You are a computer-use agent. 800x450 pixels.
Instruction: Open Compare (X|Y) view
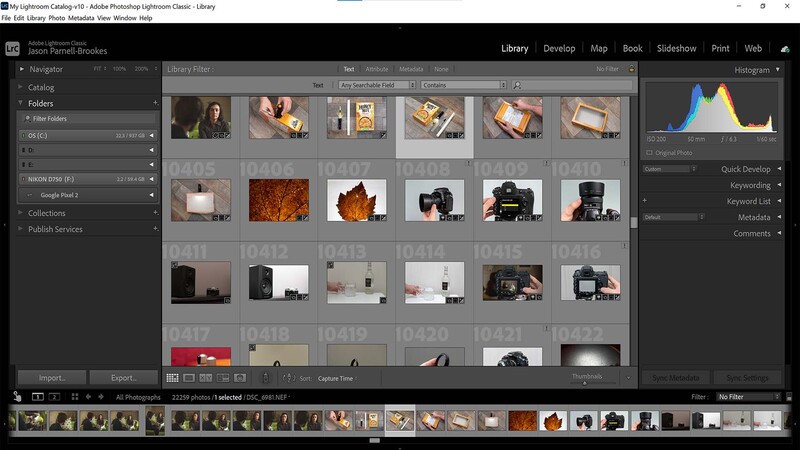point(206,378)
